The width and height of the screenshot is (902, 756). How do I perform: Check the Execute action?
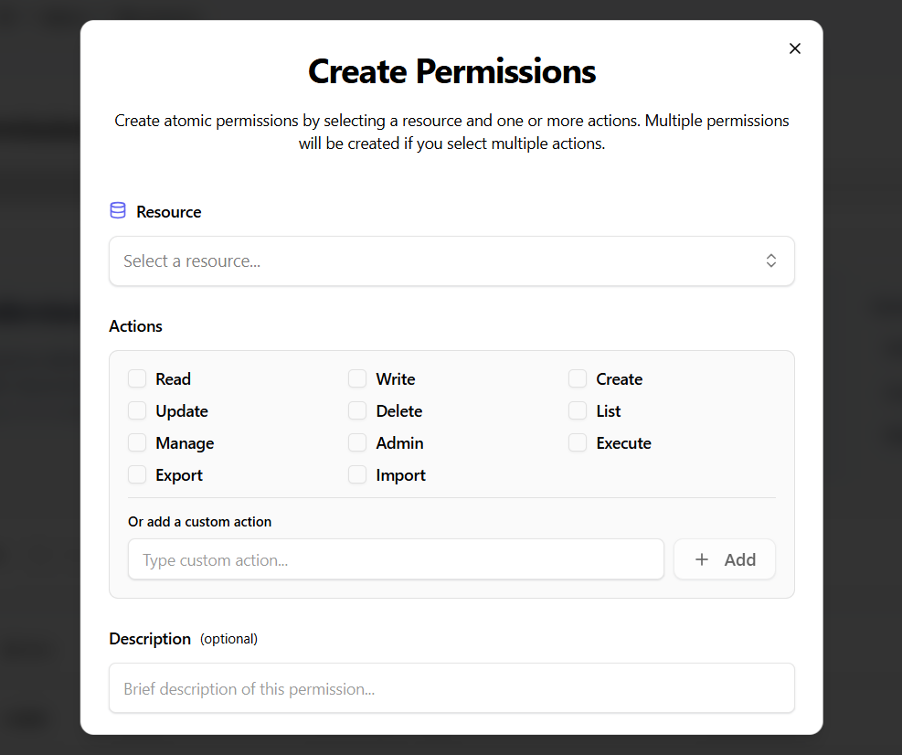click(577, 443)
